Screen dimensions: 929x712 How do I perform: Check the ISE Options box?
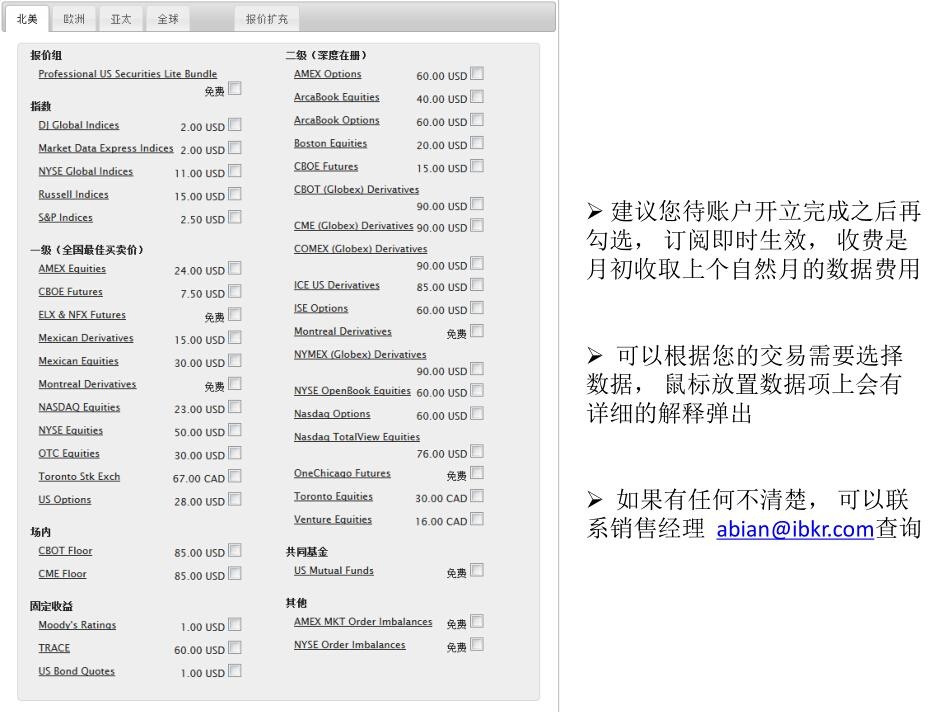pyautogui.click(x=477, y=307)
